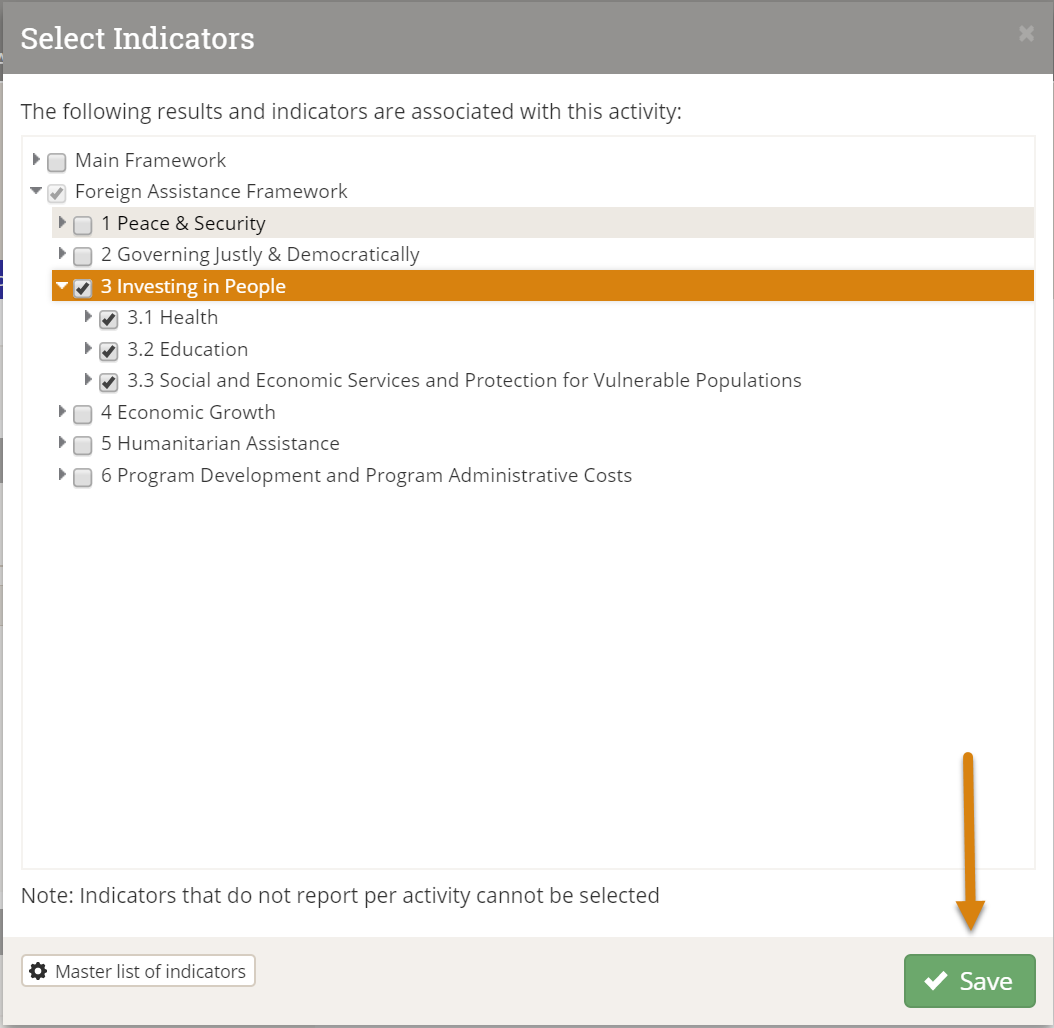This screenshot has width=1054, height=1028.
Task: Uncheck the 3.2 Education checkbox
Action: [109, 351]
